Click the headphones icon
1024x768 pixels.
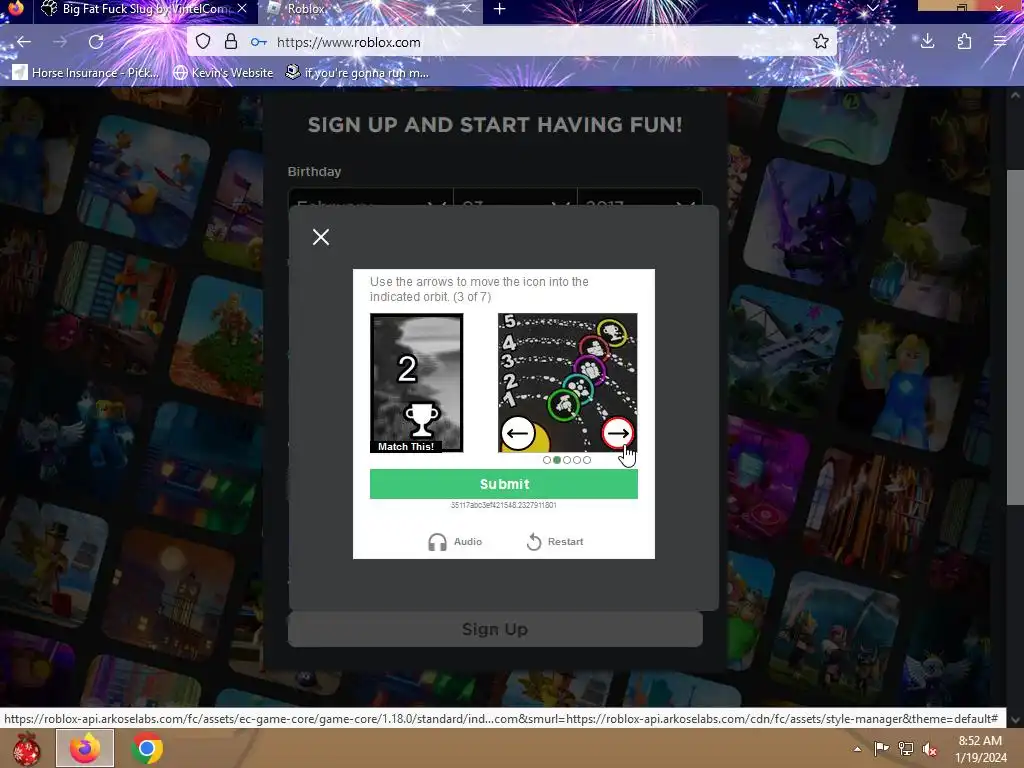point(438,541)
